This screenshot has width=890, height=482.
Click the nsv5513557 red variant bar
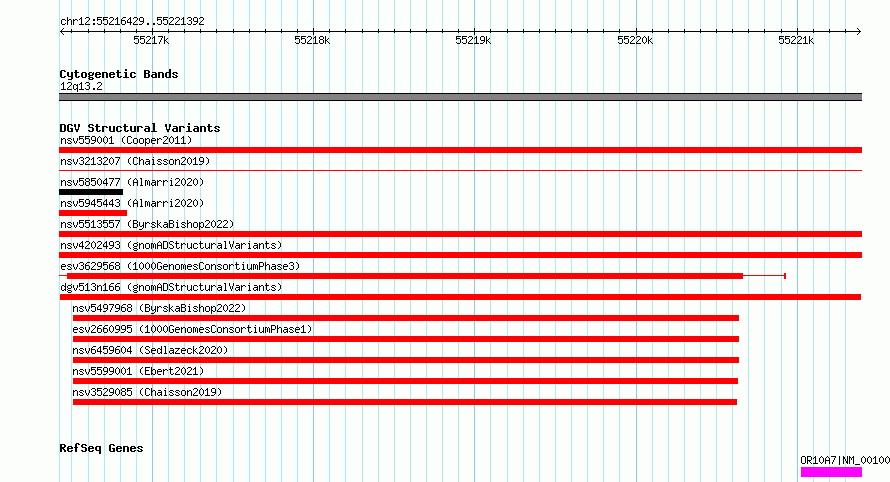coord(460,234)
